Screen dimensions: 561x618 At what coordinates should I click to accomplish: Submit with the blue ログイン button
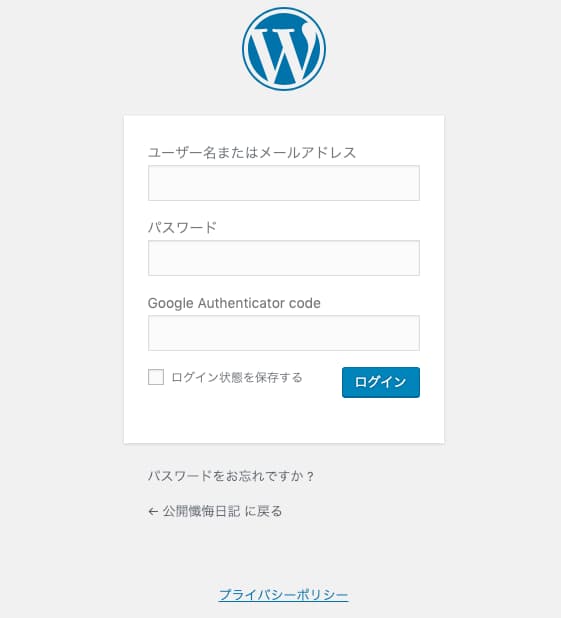pyautogui.click(x=381, y=382)
